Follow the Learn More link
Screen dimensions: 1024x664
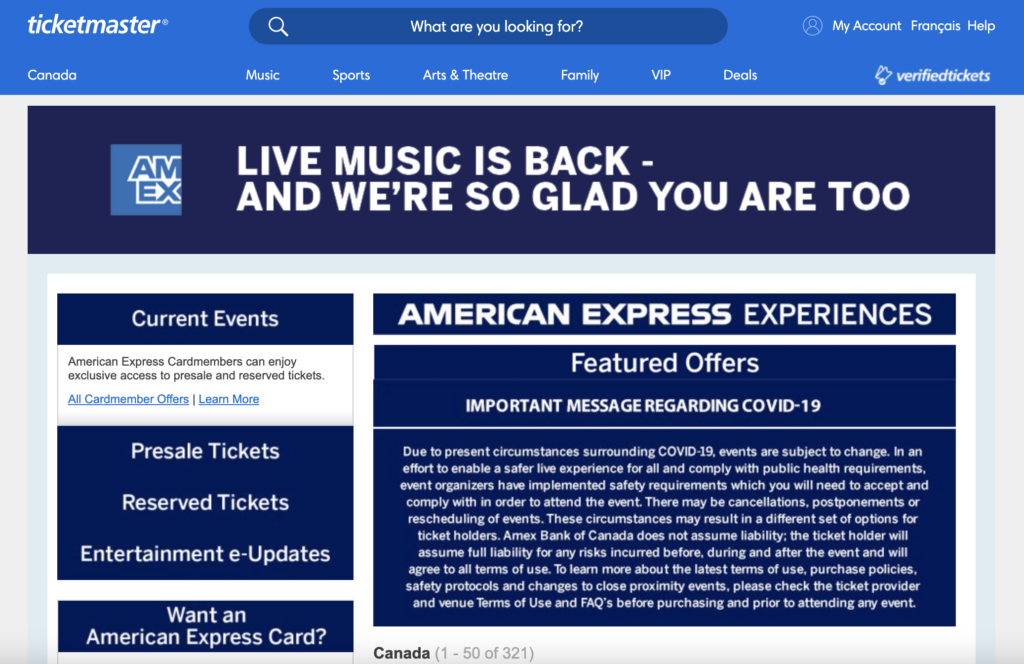coord(229,399)
